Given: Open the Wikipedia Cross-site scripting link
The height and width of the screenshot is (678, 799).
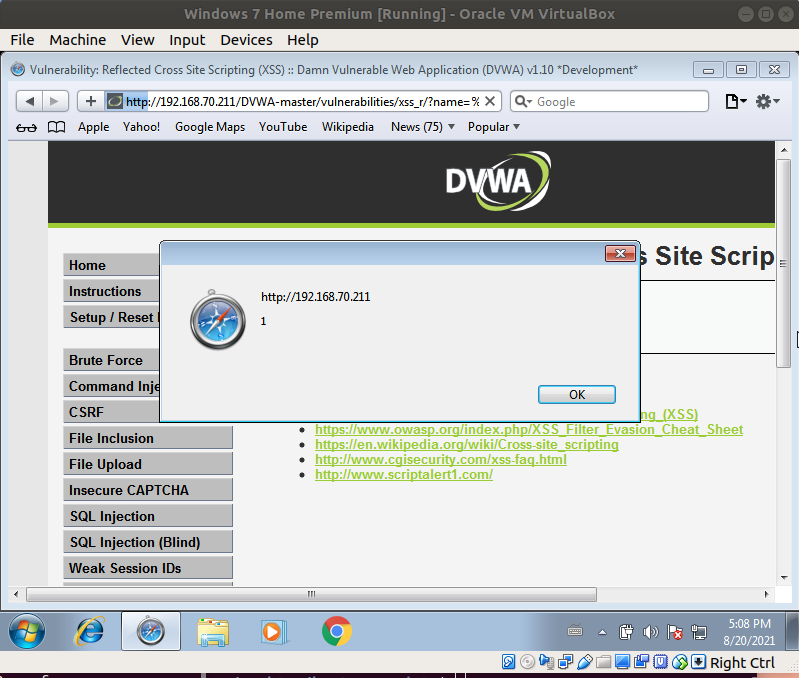Looking at the screenshot, I should (467, 444).
